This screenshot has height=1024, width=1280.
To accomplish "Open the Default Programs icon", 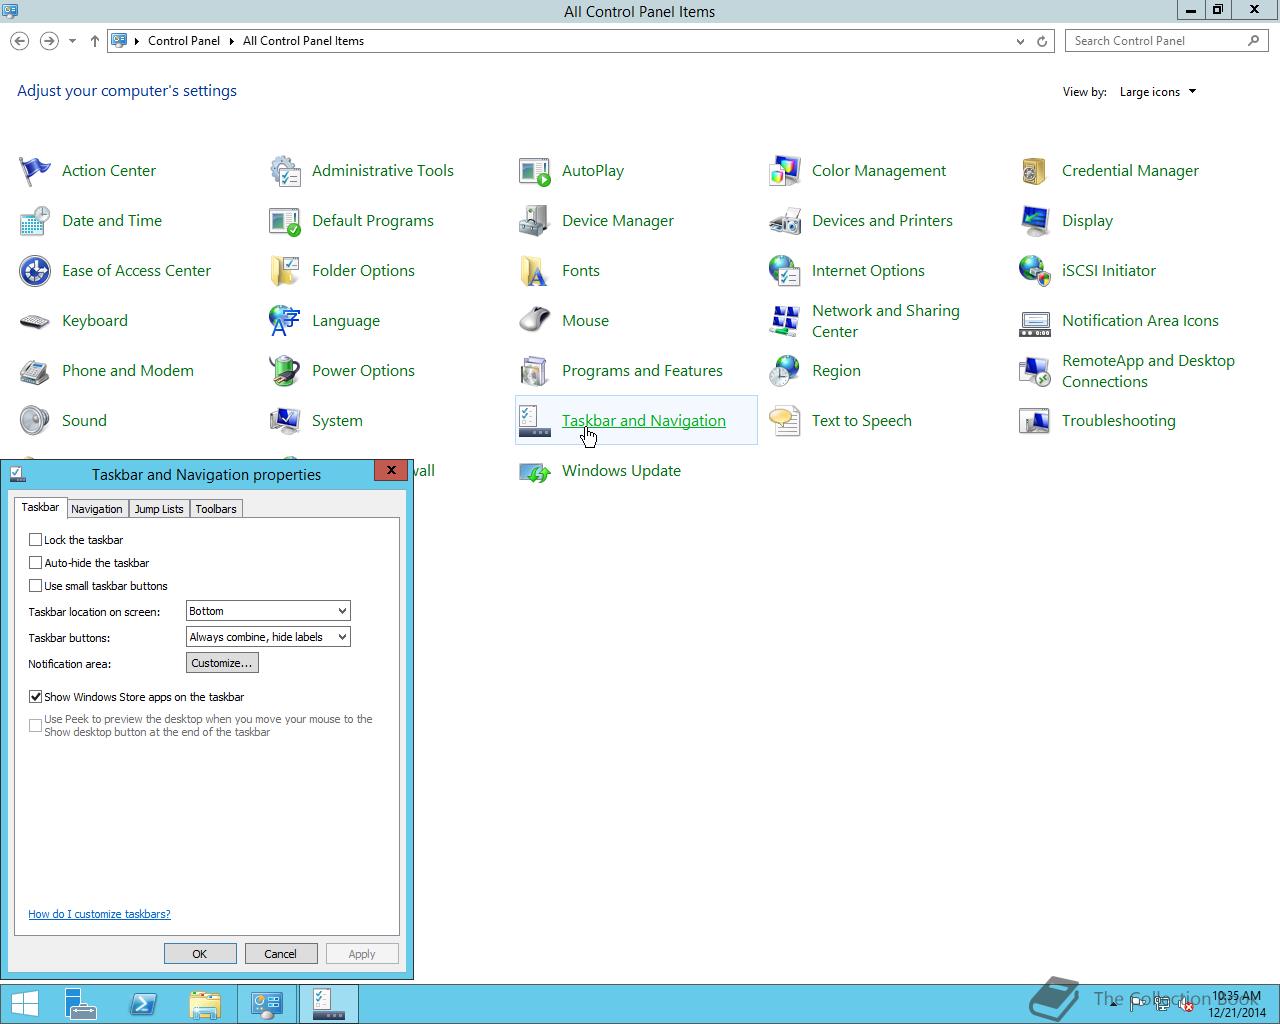I will pyautogui.click(x=285, y=221).
